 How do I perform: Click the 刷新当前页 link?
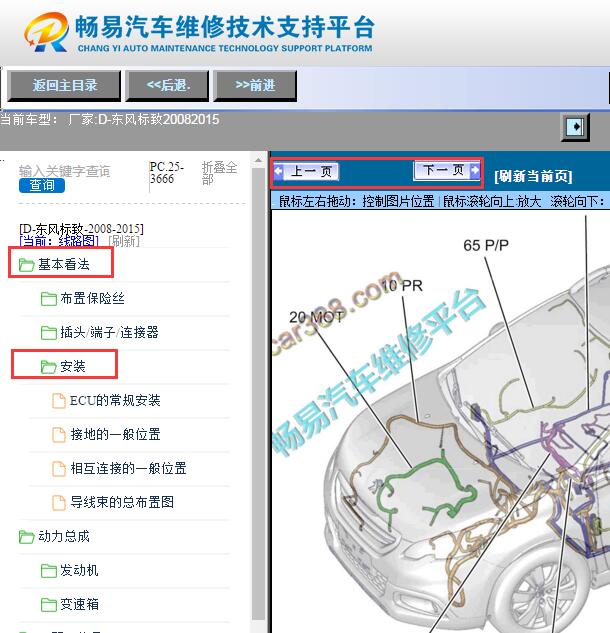tap(533, 176)
